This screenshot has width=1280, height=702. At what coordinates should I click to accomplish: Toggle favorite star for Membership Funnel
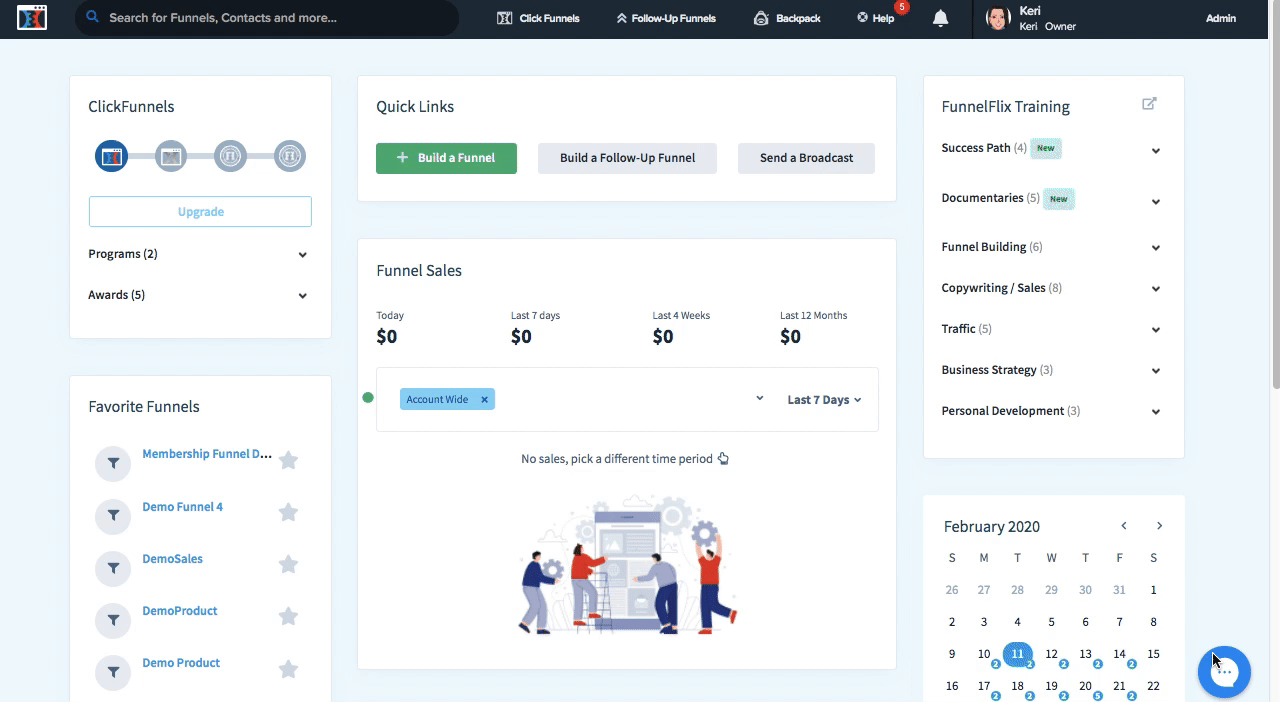pyautogui.click(x=288, y=460)
